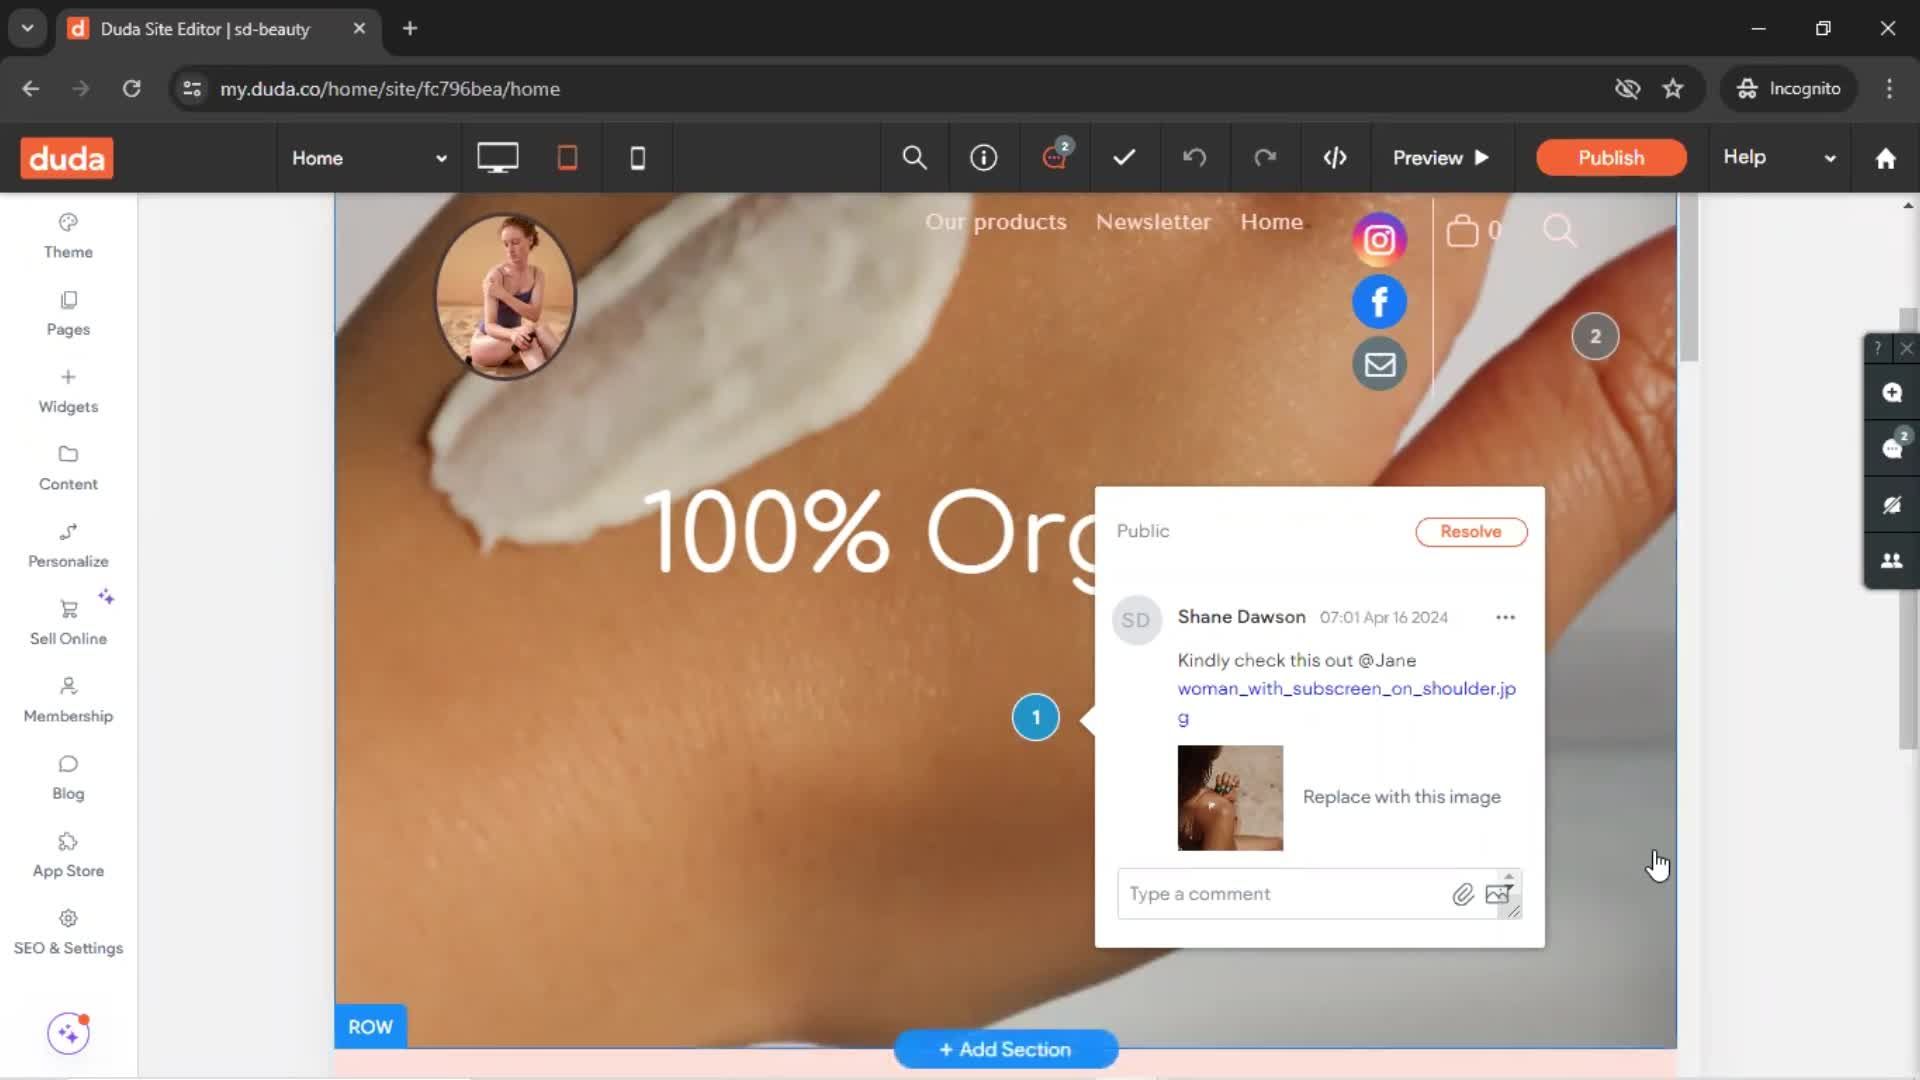The width and height of the screenshot is (1920, 1080).
Task: Bookmark this page with the star icon
Action: click(1673, 89)
